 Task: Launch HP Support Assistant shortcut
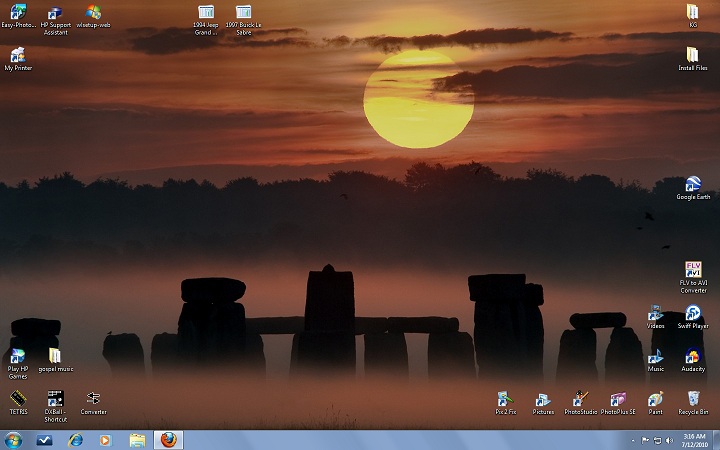pyautogui.click(x=56, y=20)
